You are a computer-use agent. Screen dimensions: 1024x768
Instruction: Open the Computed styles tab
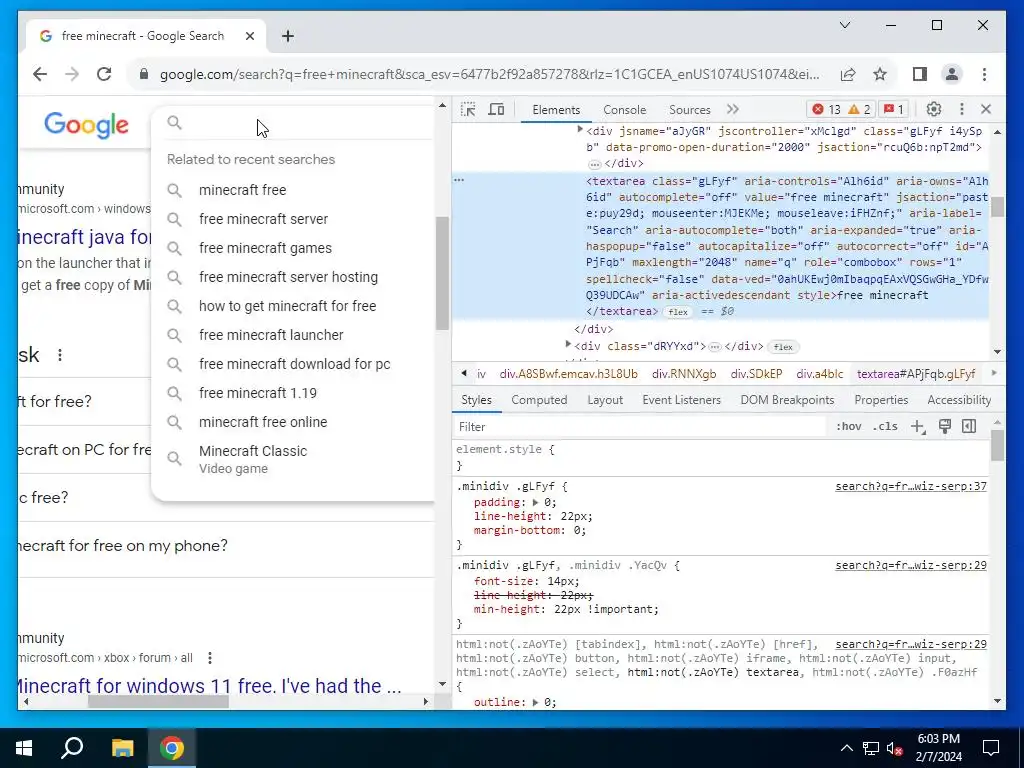click(x=539, y=400)
